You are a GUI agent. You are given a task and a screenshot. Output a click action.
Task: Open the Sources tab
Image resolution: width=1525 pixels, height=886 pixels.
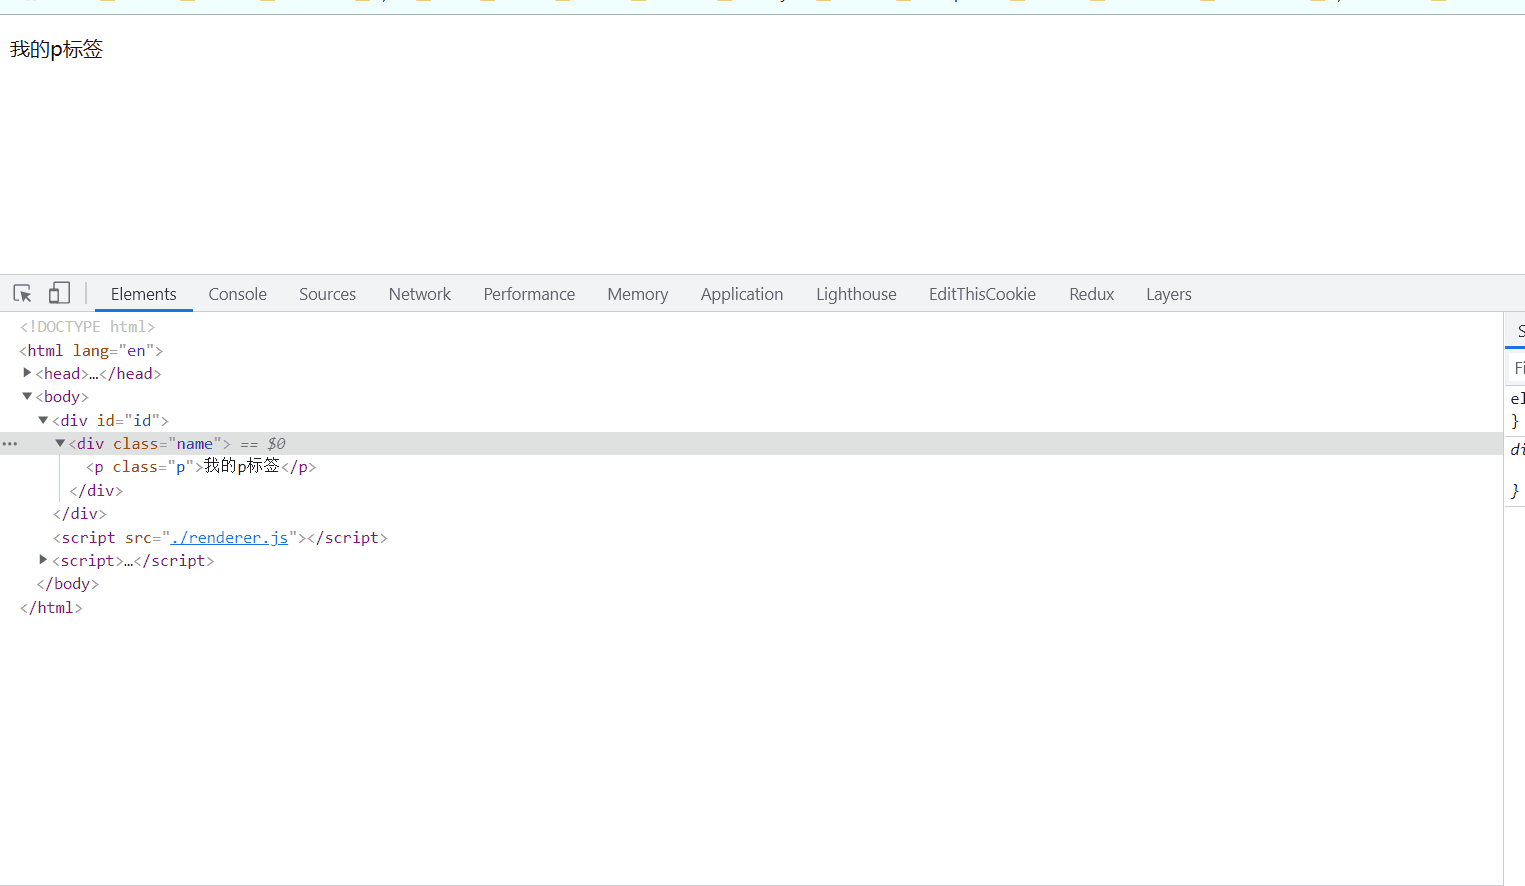pos(327,294)
